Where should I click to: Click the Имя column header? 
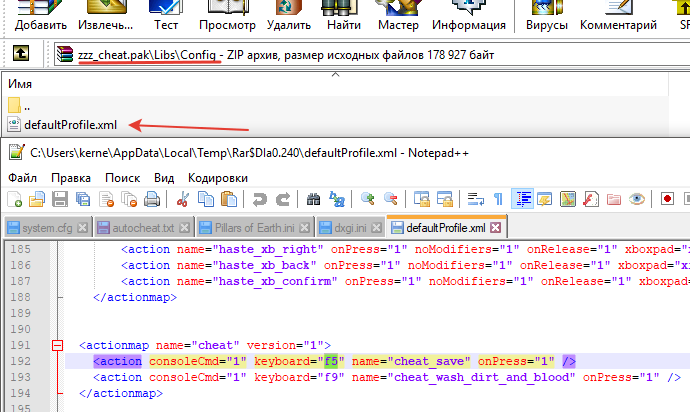click(21, 85)
